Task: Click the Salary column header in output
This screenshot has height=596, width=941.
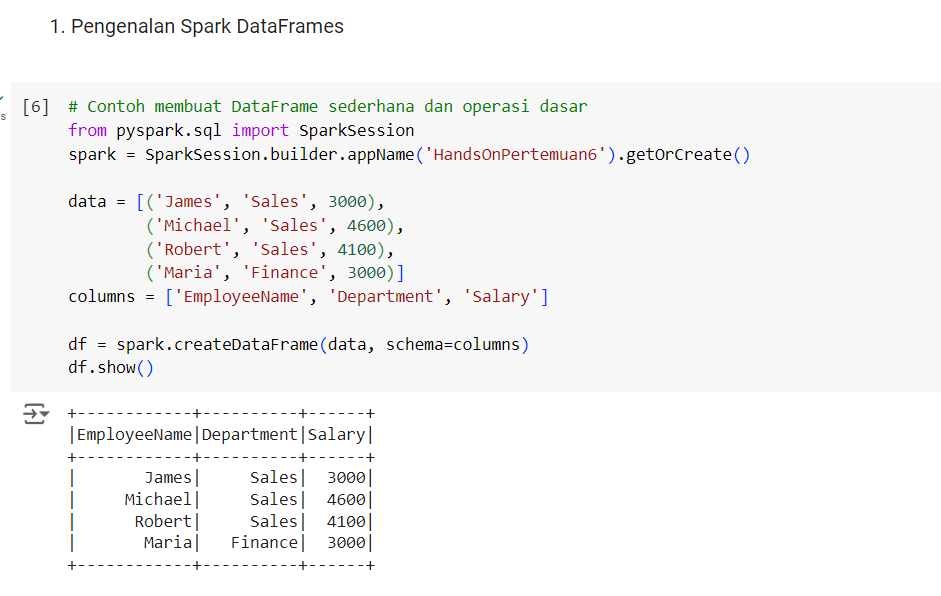Action: 337,434
